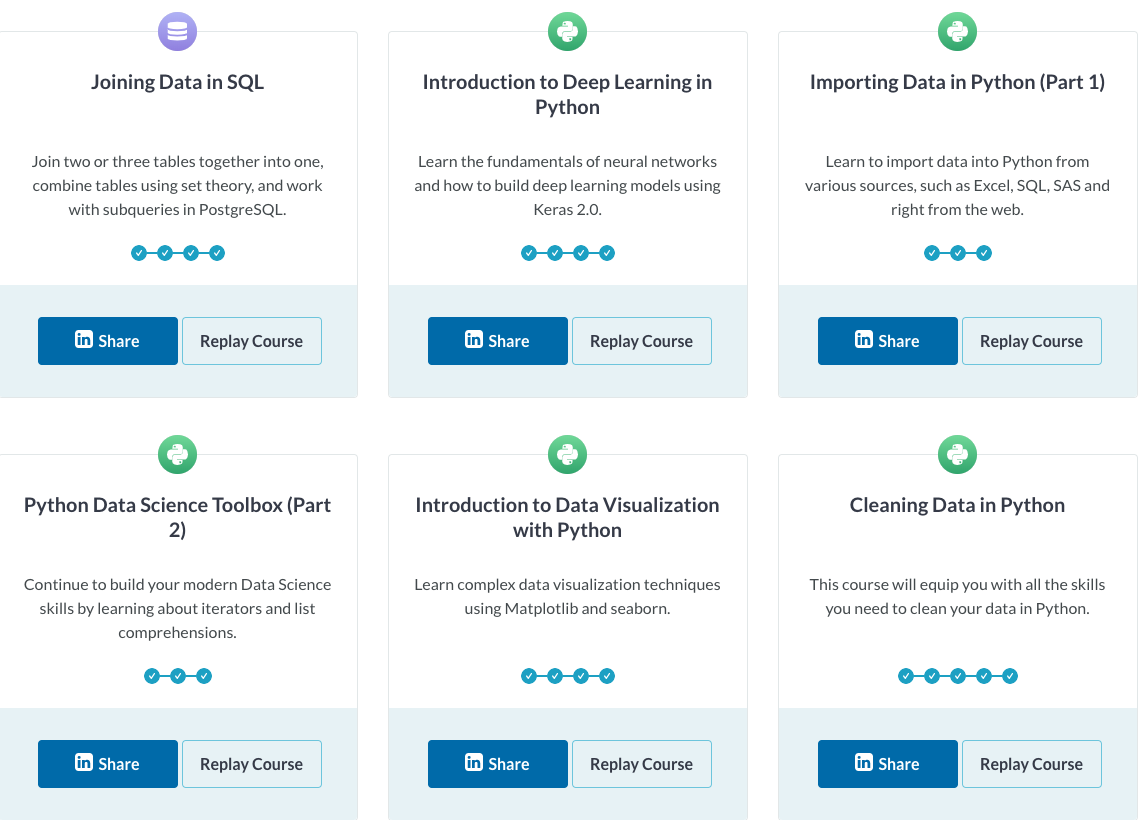
Task: Open Importing Data in Python (Part 1) title
Action: [x=957, y=82]
